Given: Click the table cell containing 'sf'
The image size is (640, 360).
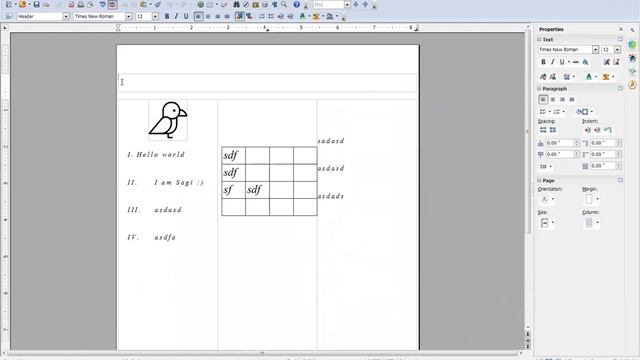Looking at the screenshot, I should click(x=233, y=190).
